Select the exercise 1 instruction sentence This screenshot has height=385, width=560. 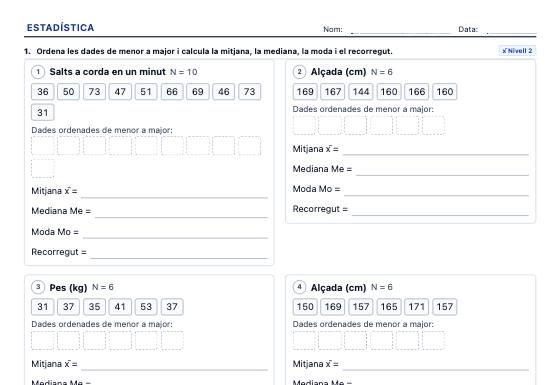click(x=214, y=51)
